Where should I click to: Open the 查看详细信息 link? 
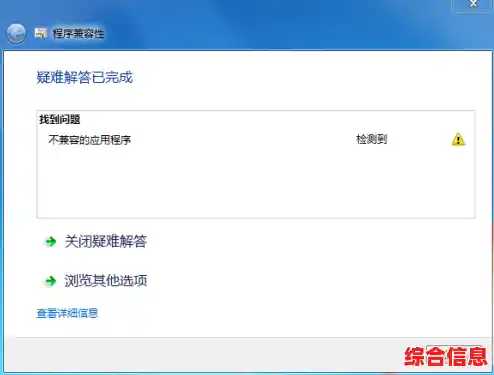(x=67, y=313)
